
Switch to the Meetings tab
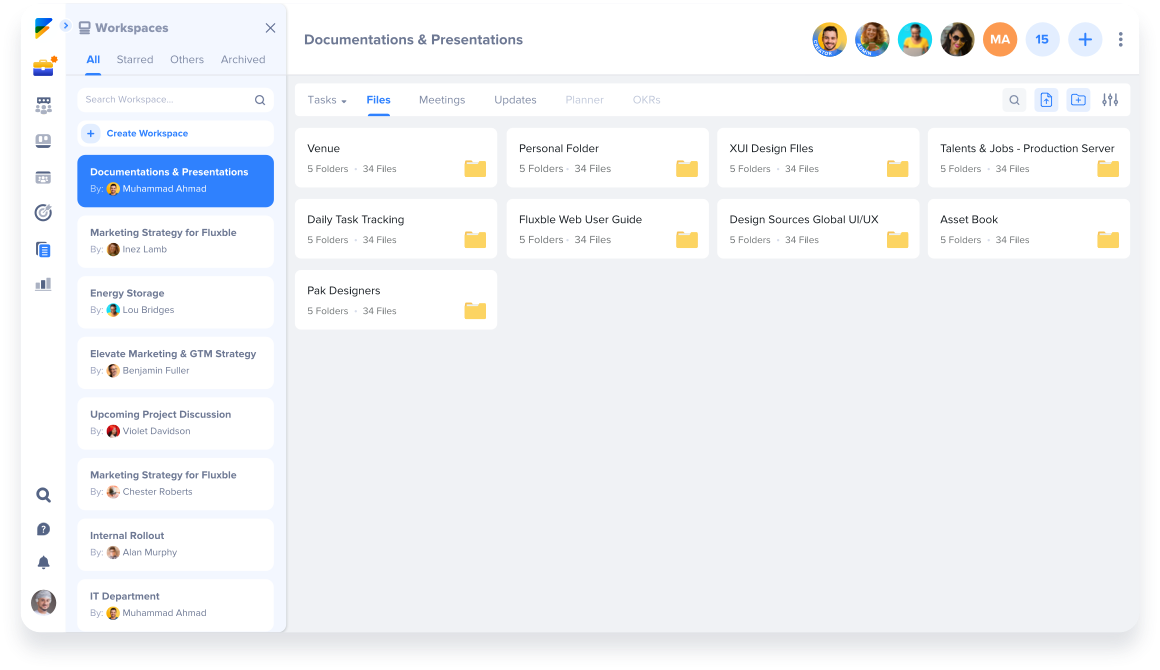pos(442,100)
